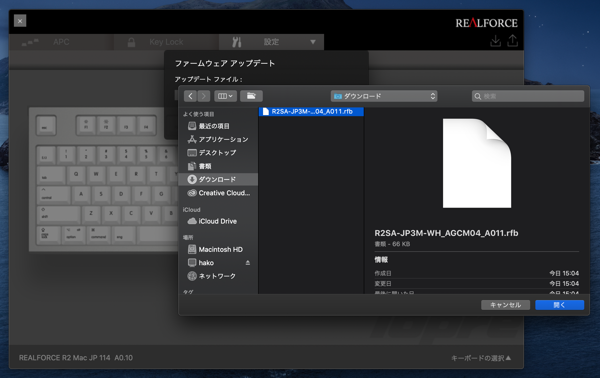Click the iCloud Drive cloud icon

click(x=192, y=221)
